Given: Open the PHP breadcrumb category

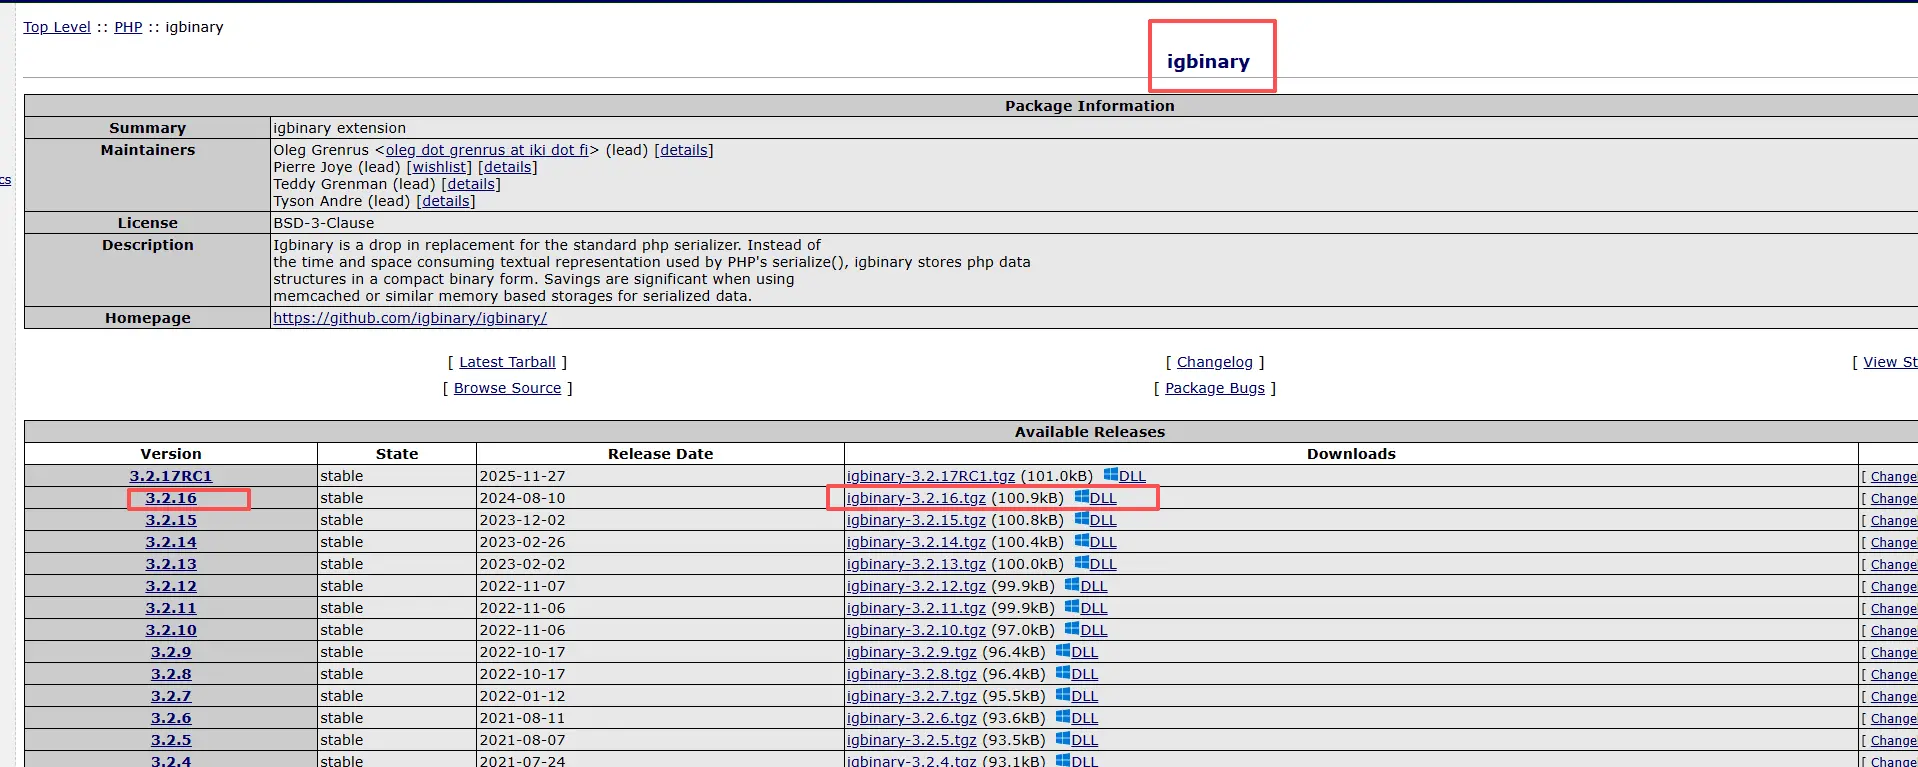Looking at the screenshot, I should pos(128,27).
